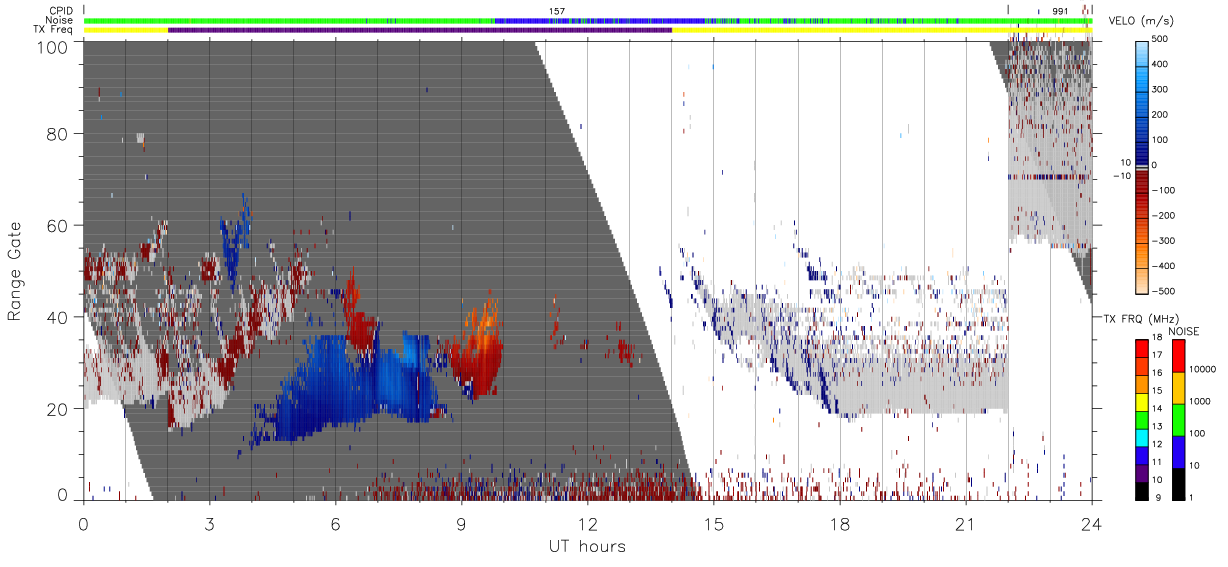Pick pale orange bottom of velocity colorbar
The width and height of the screenshot is (1228, 567).
coord(1142,283)
